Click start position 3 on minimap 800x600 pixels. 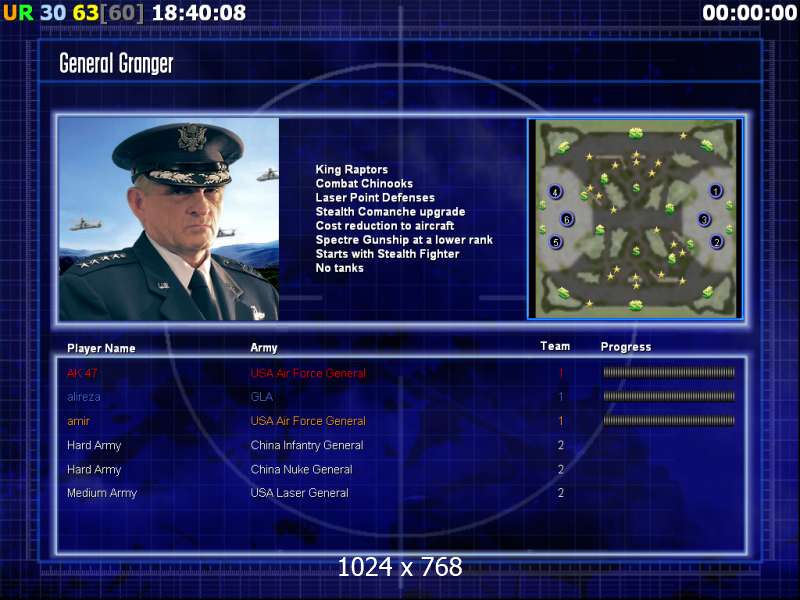click(705, 219)
